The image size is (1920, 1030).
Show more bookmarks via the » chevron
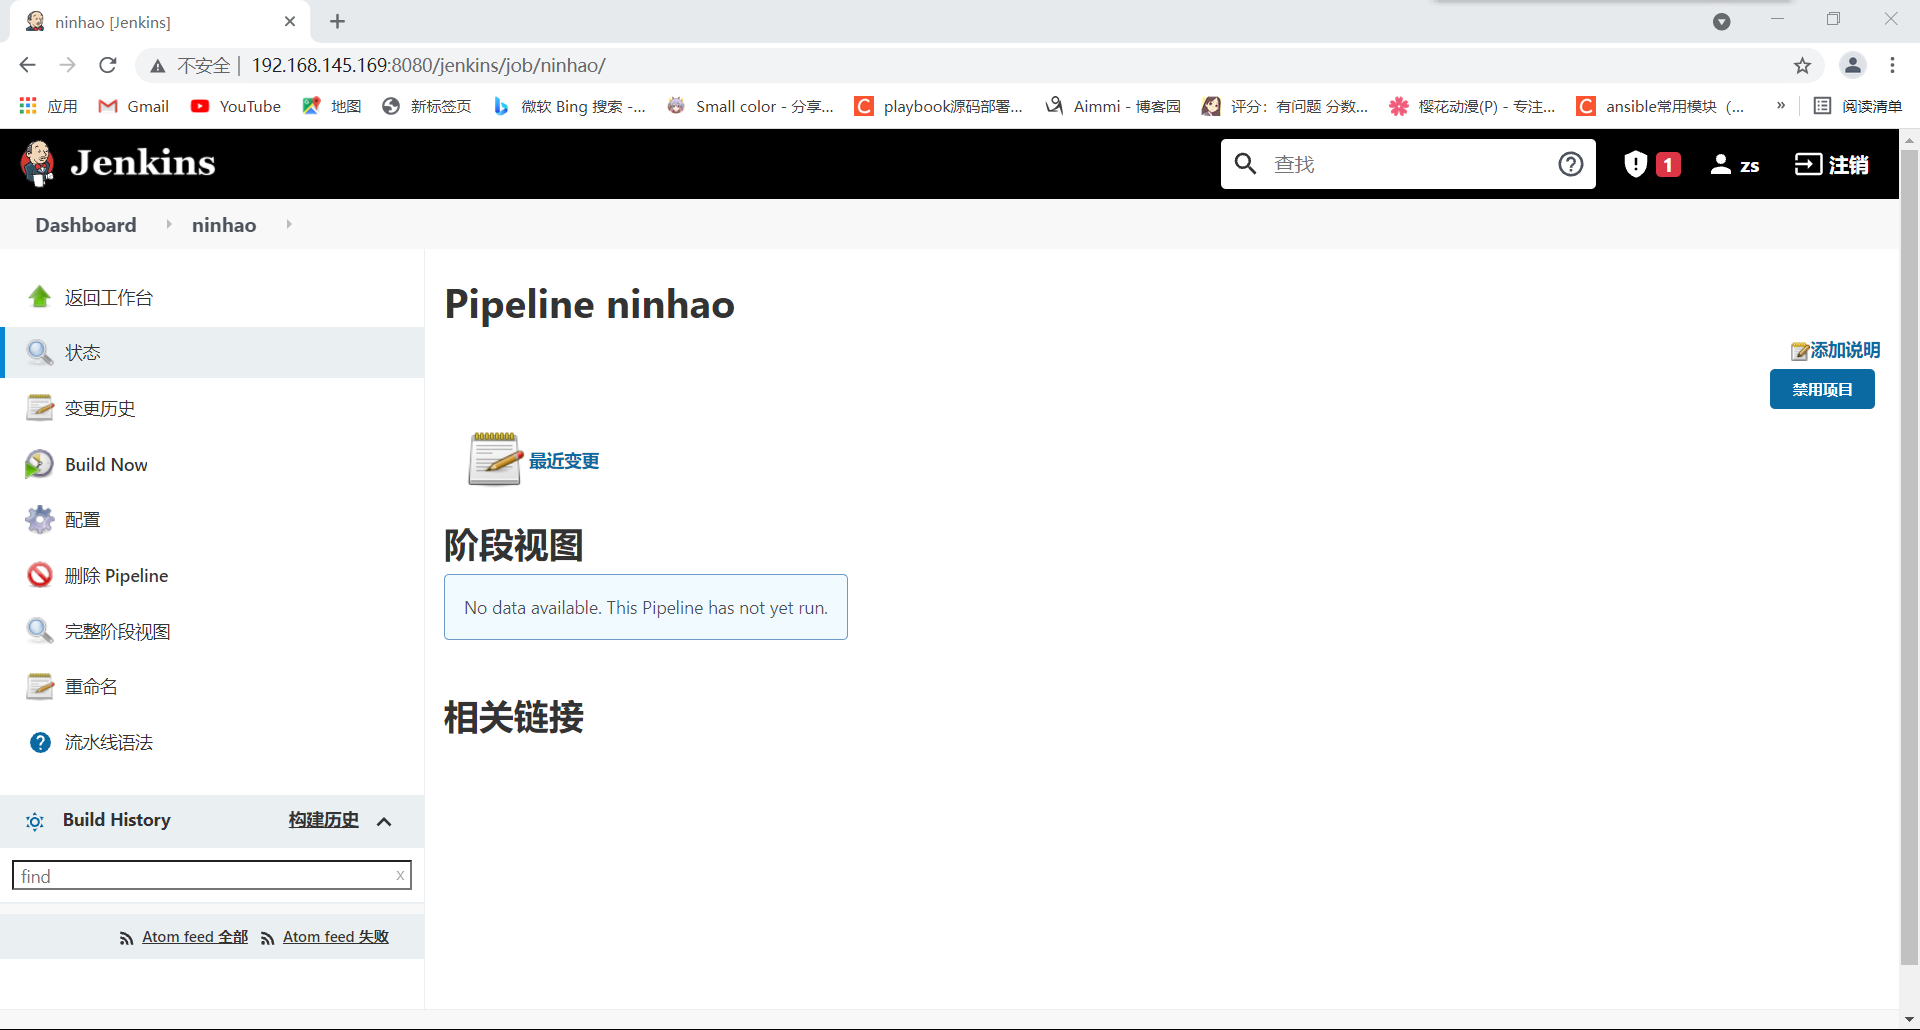(1781, 106)
